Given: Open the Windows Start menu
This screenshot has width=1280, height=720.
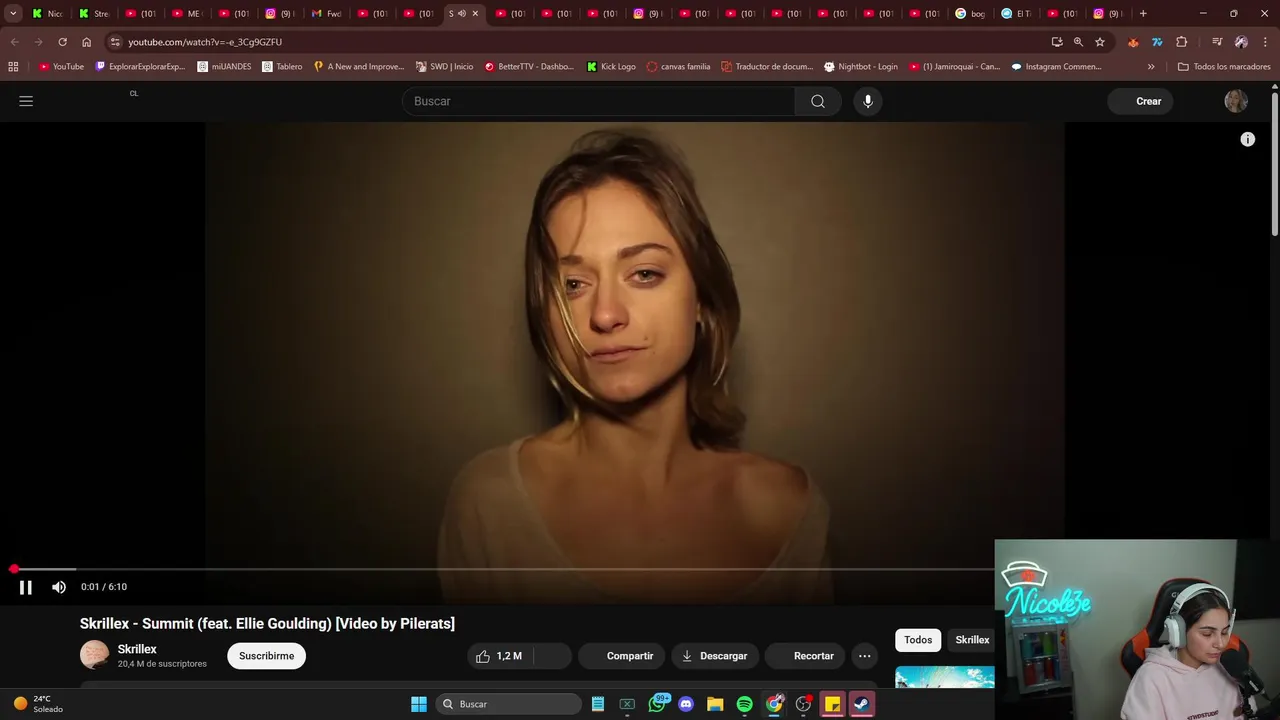Looking at the screenshot, I should (x=419, y=704).
